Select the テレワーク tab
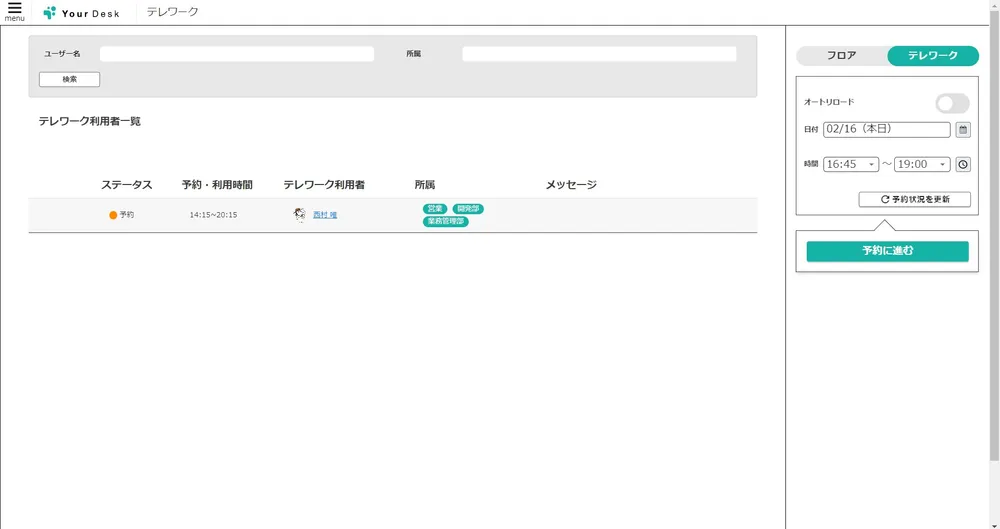 tap(932, 56)
